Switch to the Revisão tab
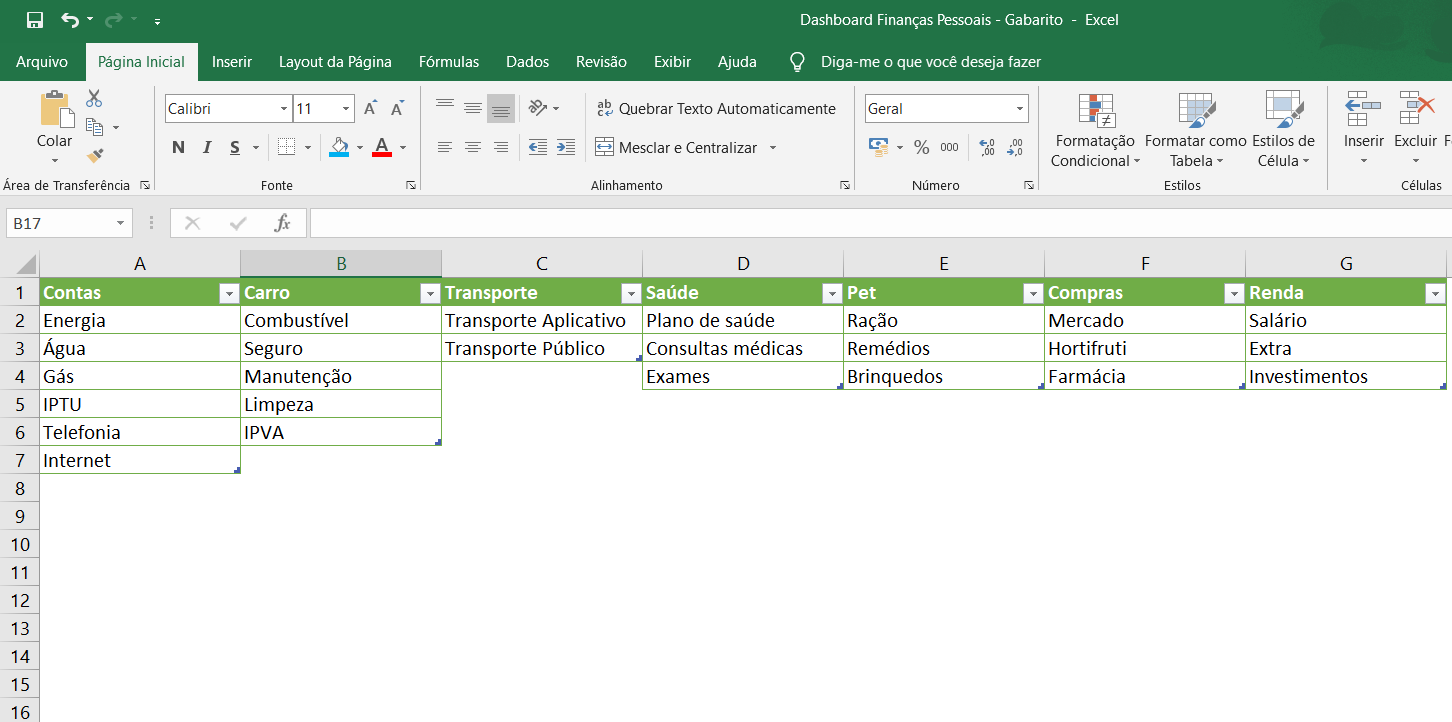The width and height of the screenshot is (1452, 722). [601, 62]
